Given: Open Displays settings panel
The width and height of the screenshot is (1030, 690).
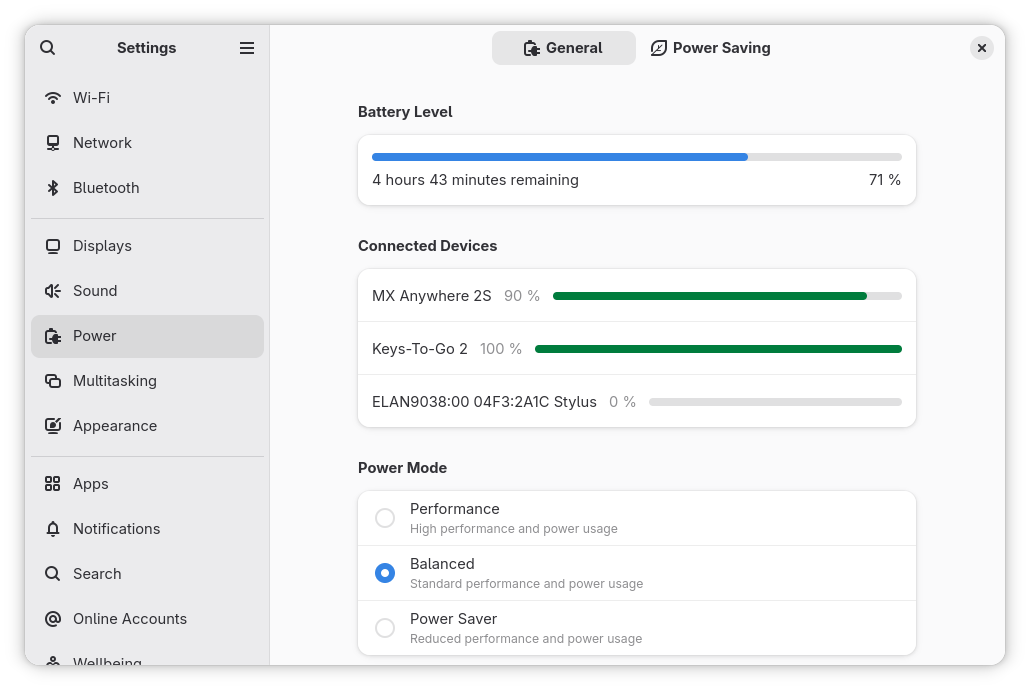Looking at the screenshot, I should 147,246.
